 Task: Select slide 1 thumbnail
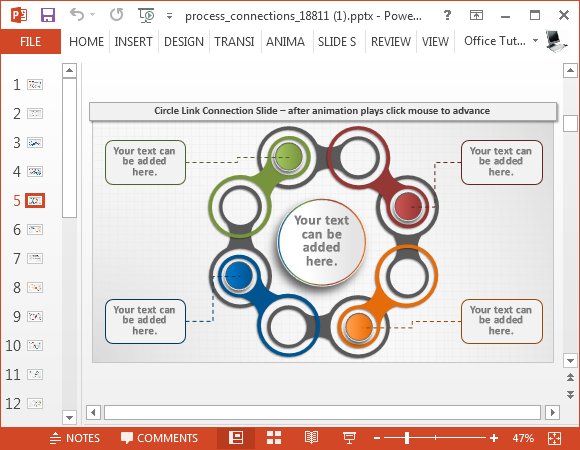click(x=35, y=85)
